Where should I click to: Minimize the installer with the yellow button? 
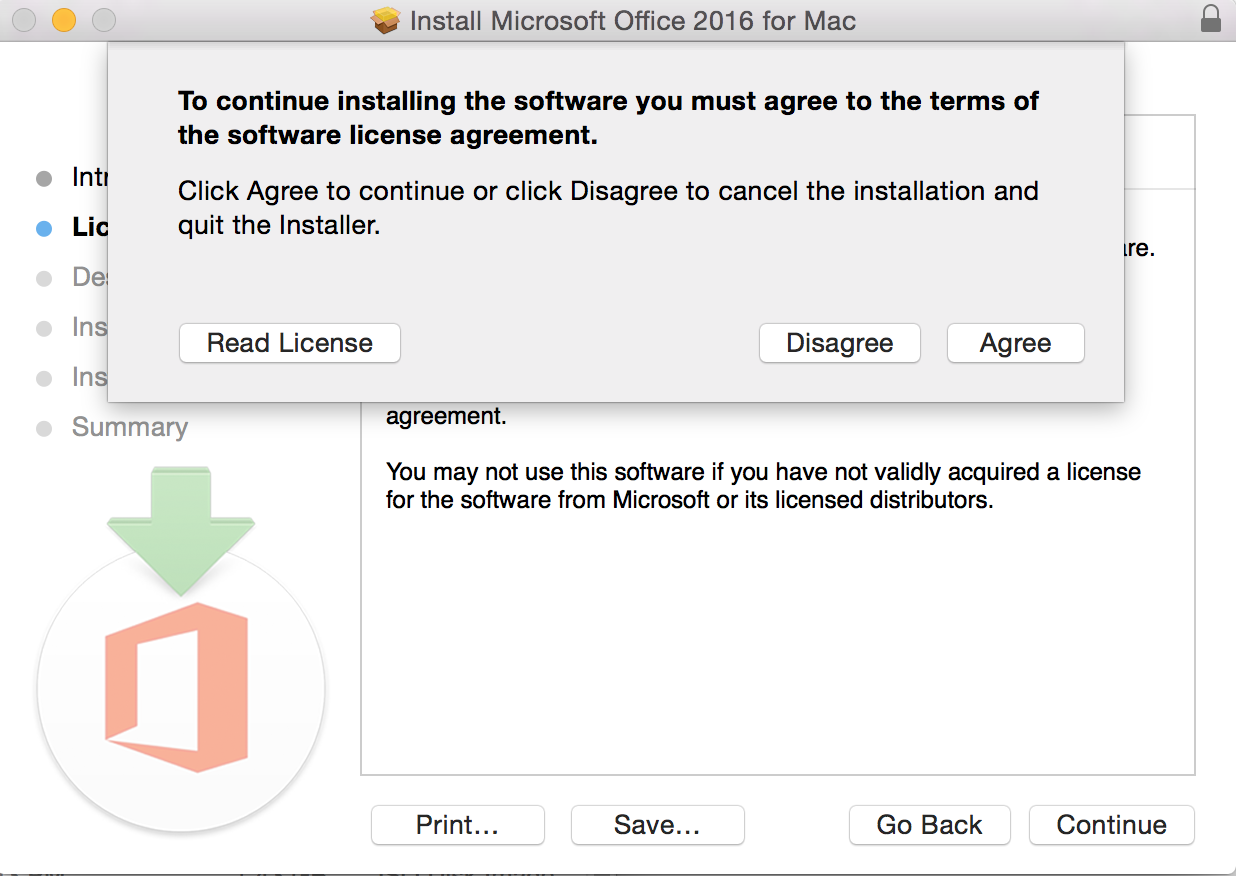[64, 19]
